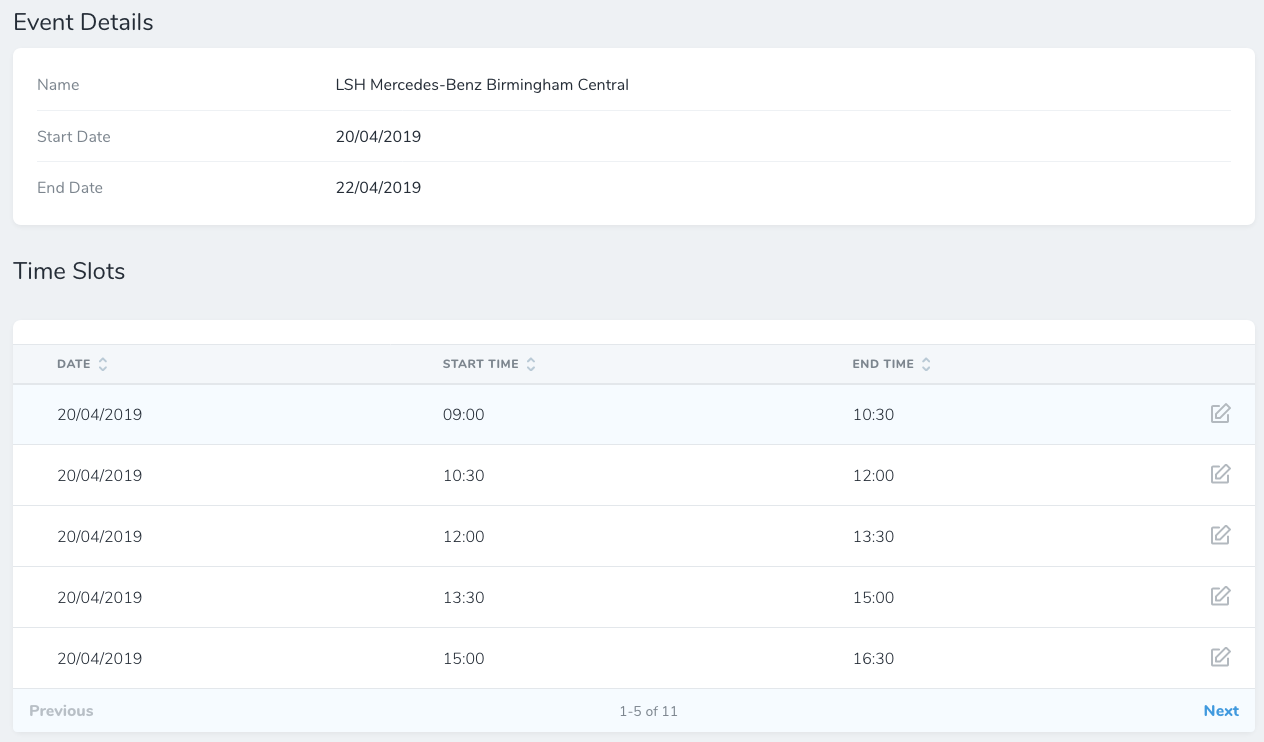Edit the 12:00 time slot
The image size is (1264, 742).
(1220, 535)
